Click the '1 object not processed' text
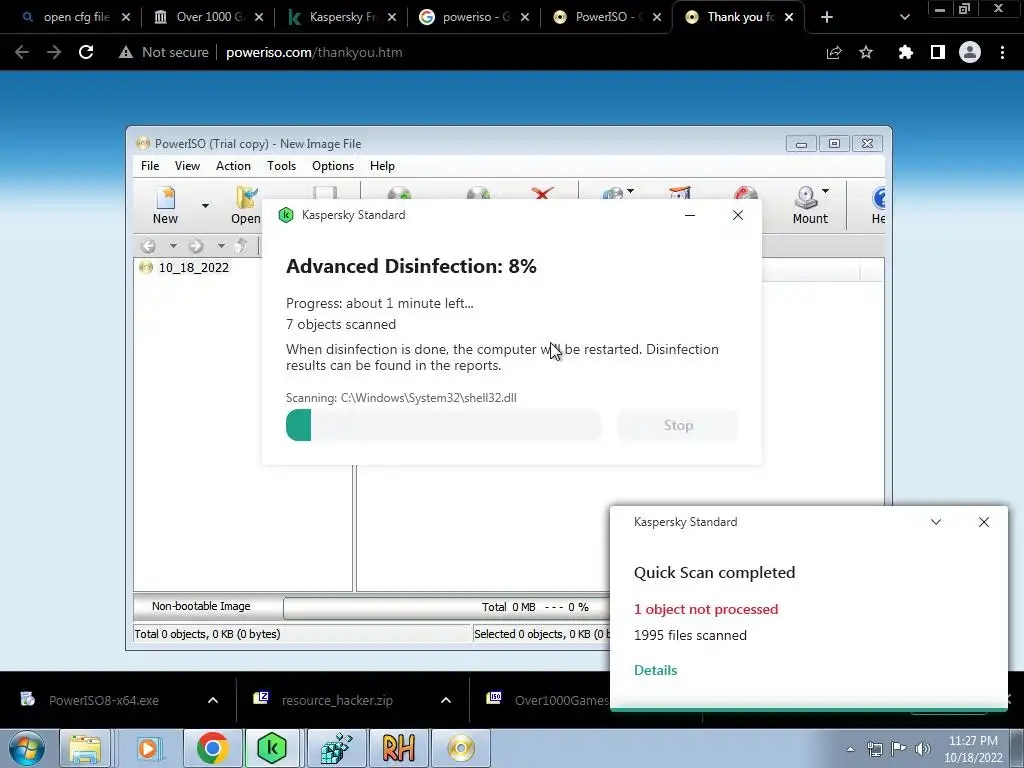 (x=706, y=609)
